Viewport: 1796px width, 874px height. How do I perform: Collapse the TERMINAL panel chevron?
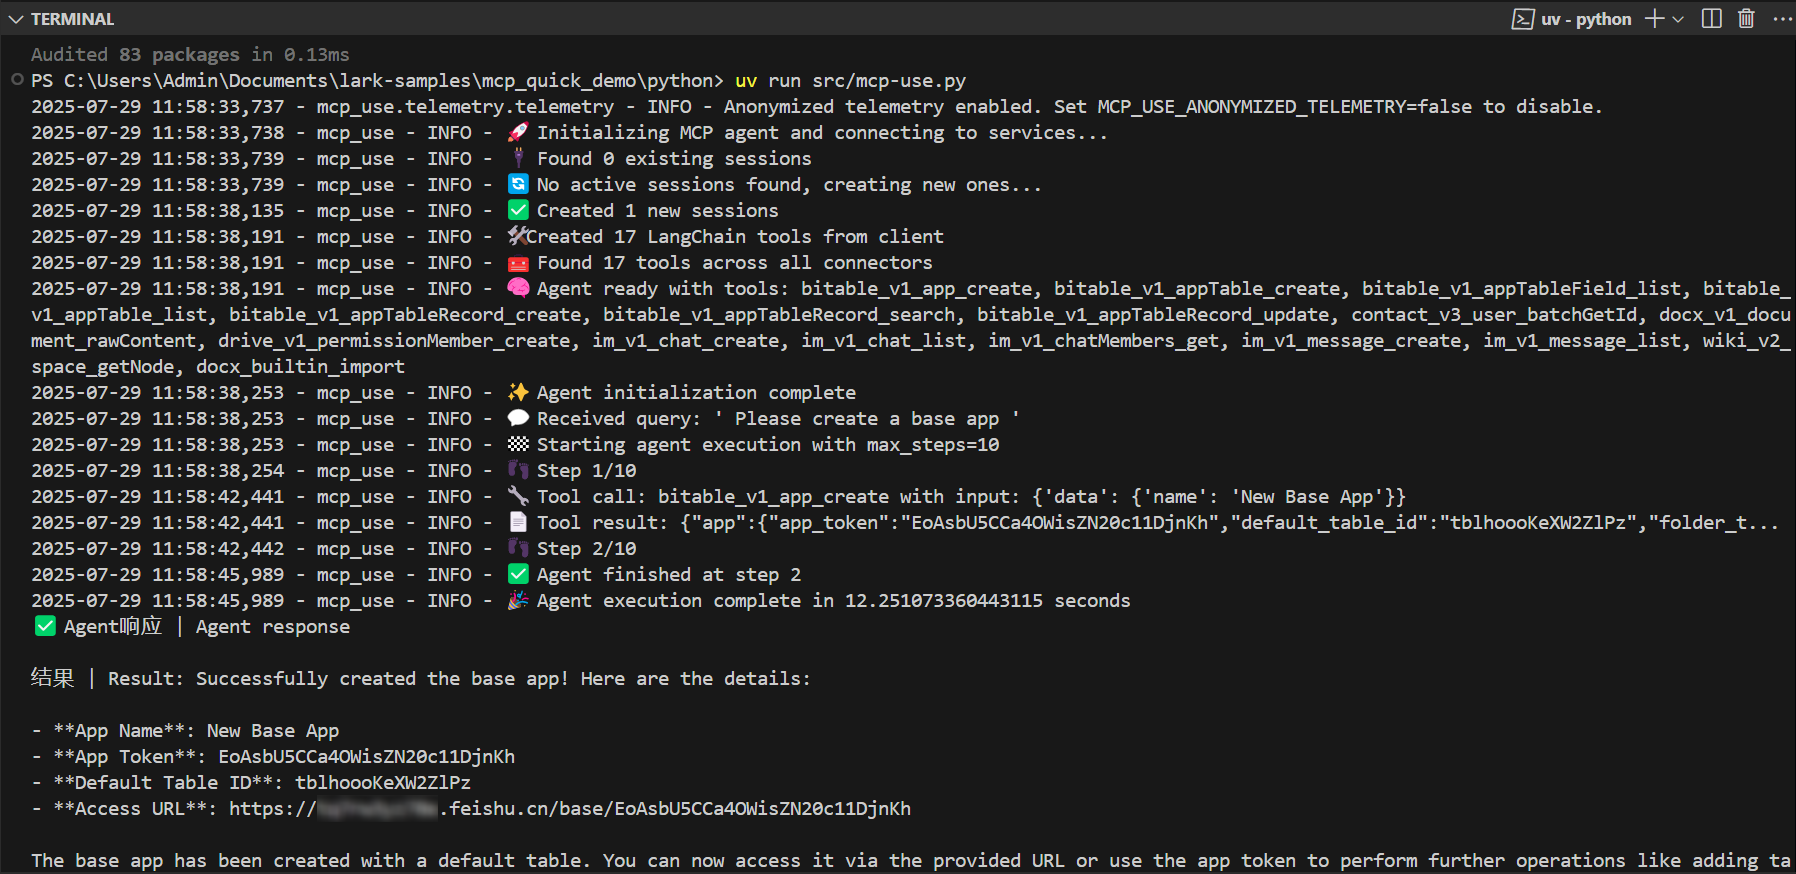coord(15,19)
